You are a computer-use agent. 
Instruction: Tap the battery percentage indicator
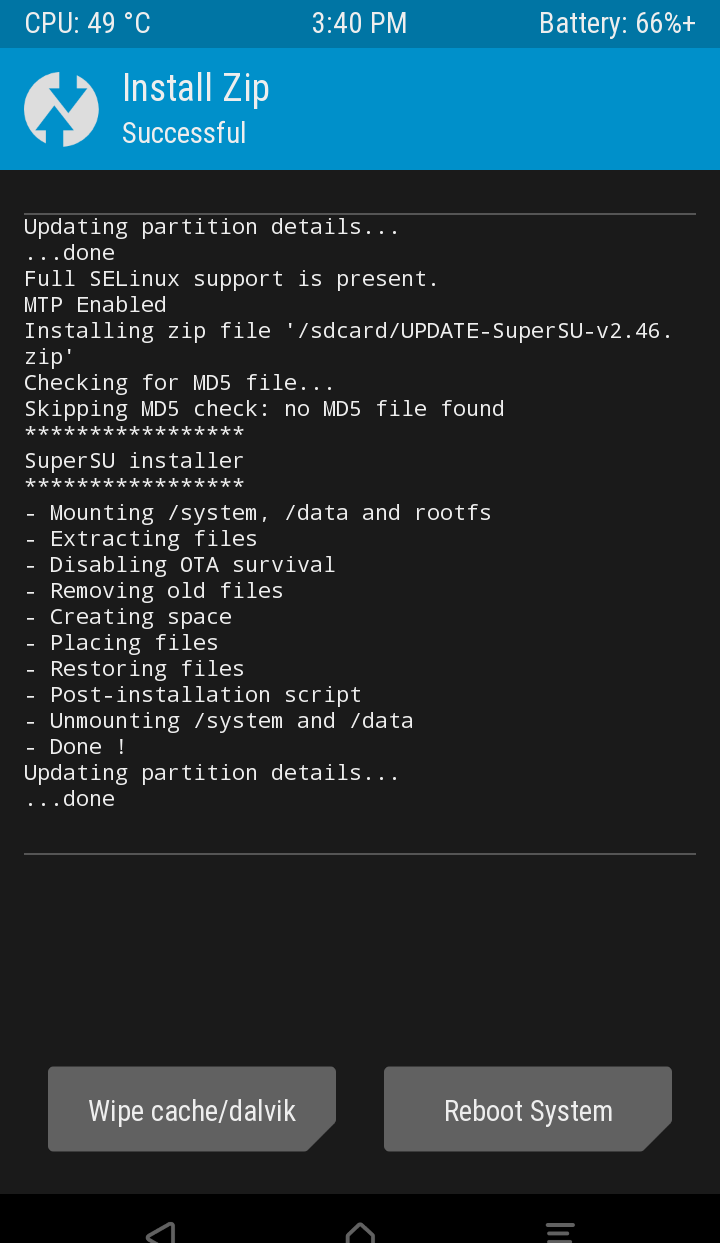[617, 24]
